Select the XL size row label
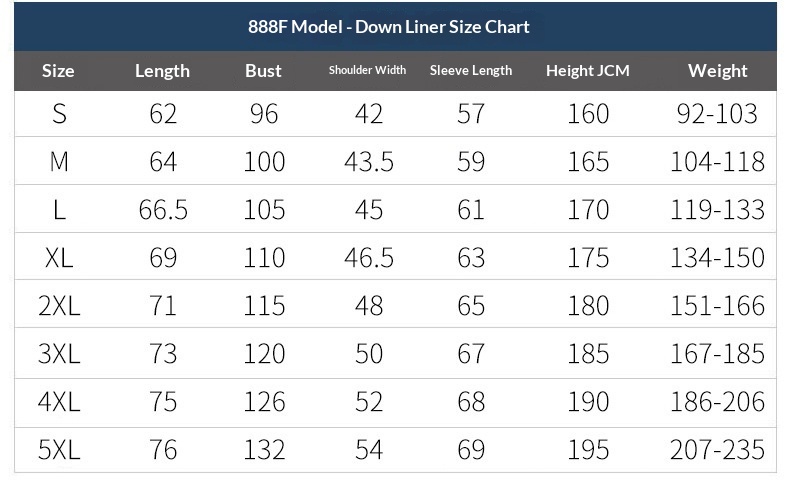 coord(59,258)
